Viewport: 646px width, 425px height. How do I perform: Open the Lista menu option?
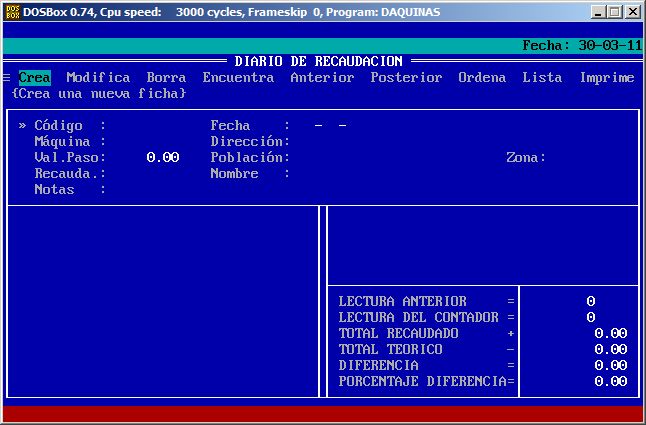point(542,78)
